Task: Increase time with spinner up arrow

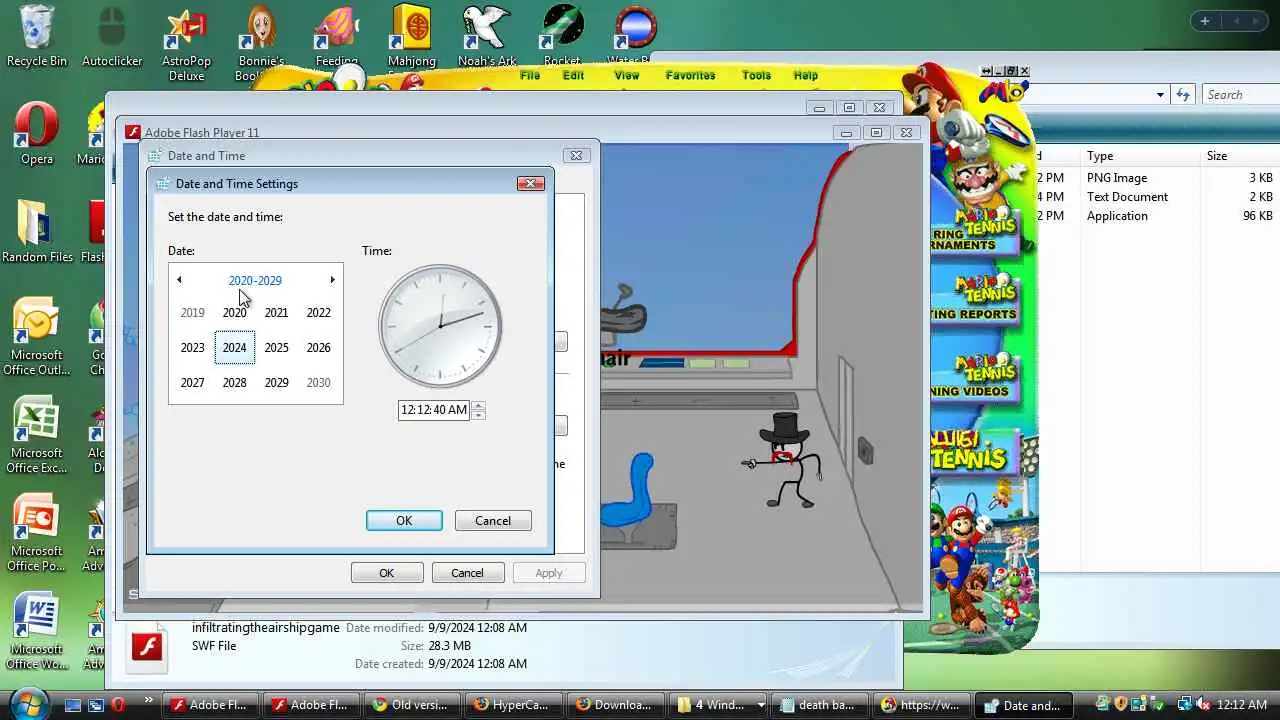Action: (x=478, y=405)
